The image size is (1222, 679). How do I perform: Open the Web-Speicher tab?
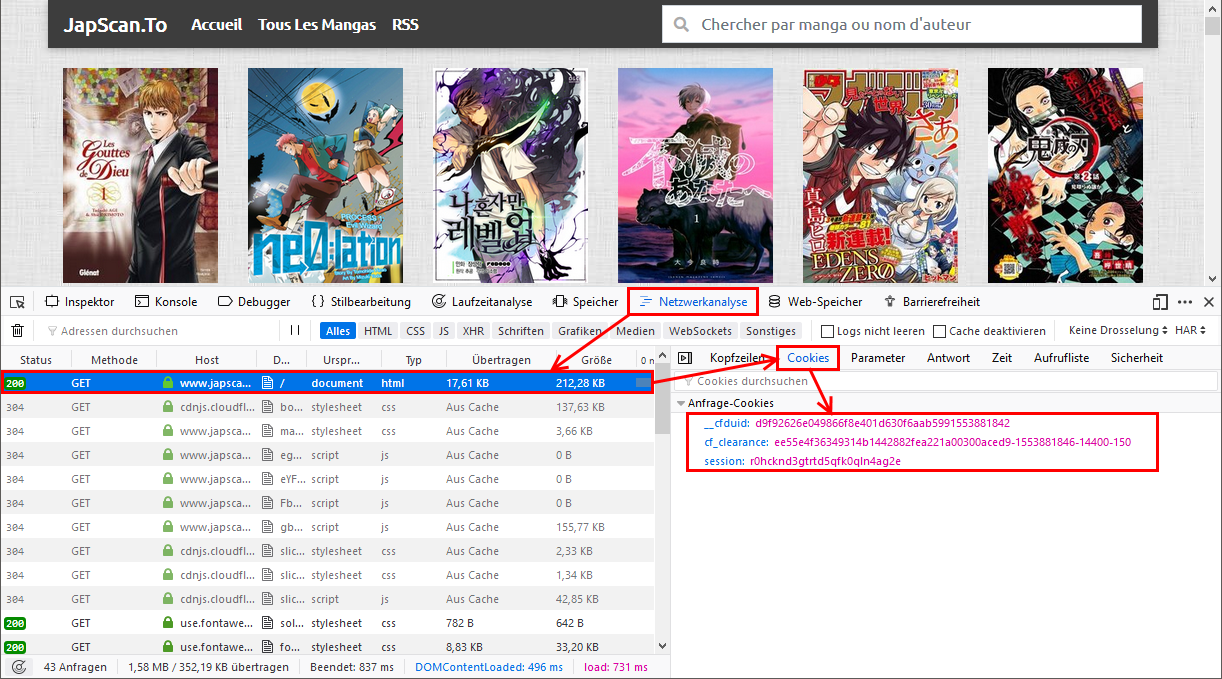pyautogui.click(x=815, y=302)
